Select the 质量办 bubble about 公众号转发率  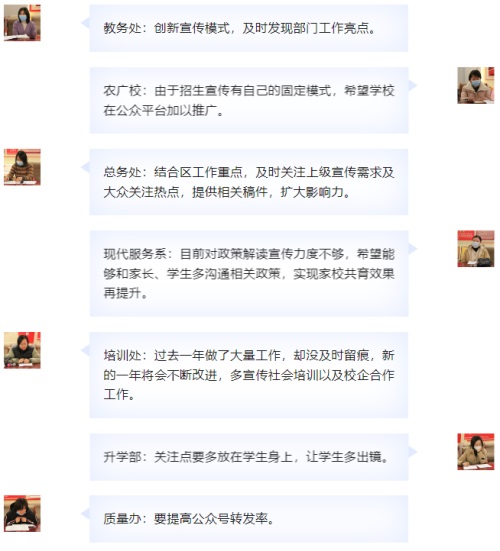249,519
